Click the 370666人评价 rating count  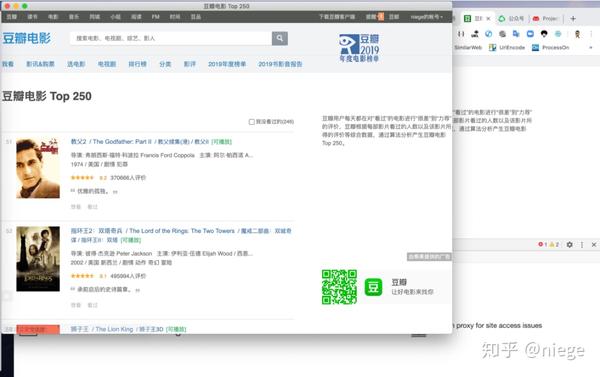(128, 178)
